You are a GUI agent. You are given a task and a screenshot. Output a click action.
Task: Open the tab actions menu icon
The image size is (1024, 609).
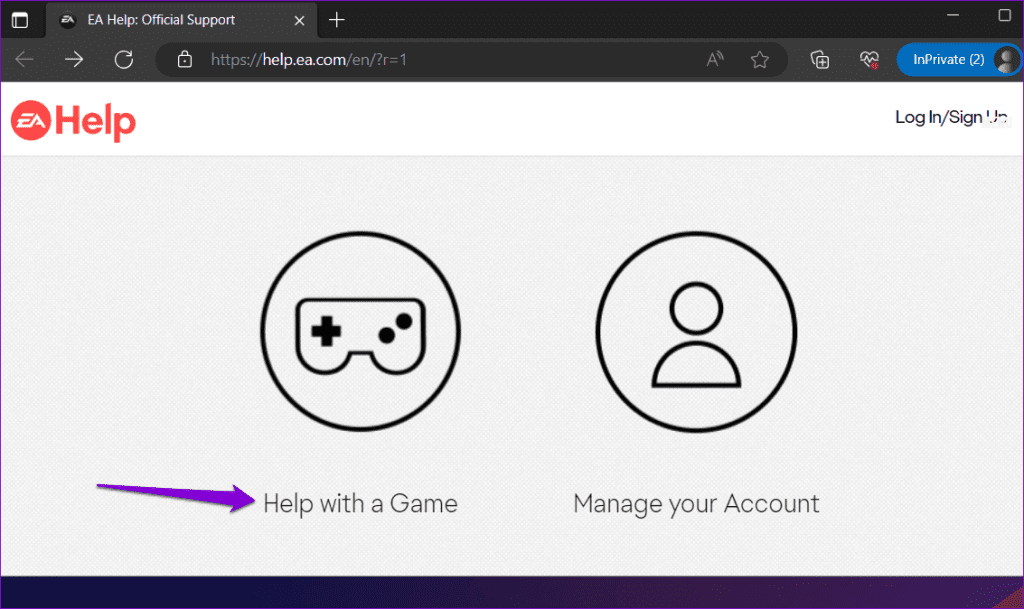(20, 20)
